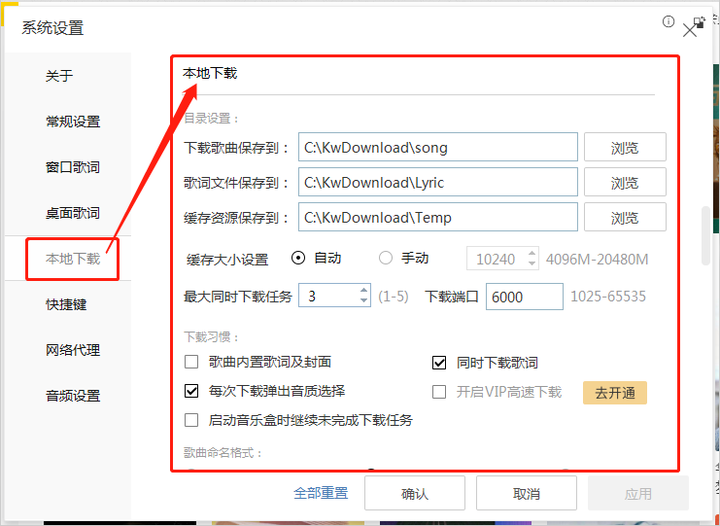The width and height of the screenshot is (720, 526).
Task: Select 手动 cache size option
Action: point(386,258)
